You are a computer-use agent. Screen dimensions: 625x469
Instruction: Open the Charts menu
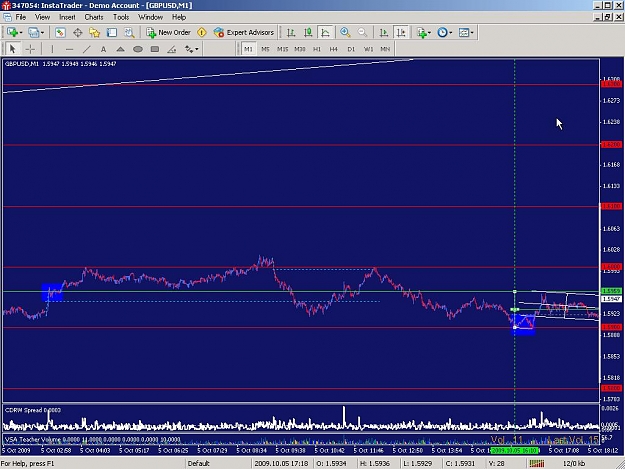click(x=94, y=17)
